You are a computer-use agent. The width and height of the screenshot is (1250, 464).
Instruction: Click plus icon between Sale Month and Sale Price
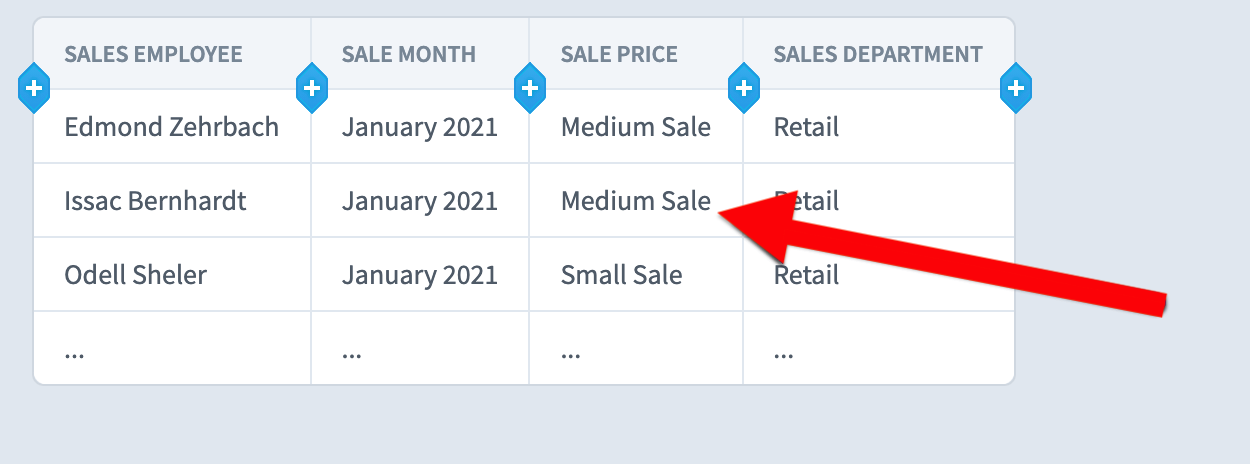pyautogui.click(x=530, y=88)
